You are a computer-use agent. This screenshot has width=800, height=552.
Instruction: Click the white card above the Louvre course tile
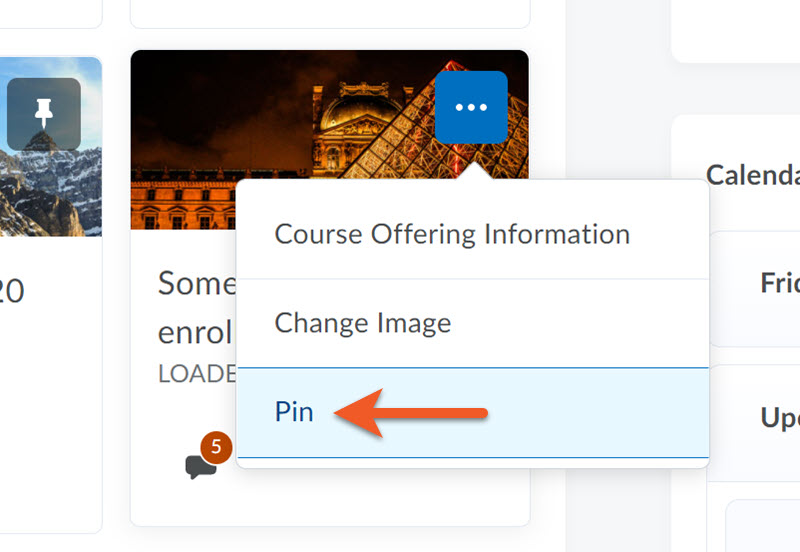point(330,12)
